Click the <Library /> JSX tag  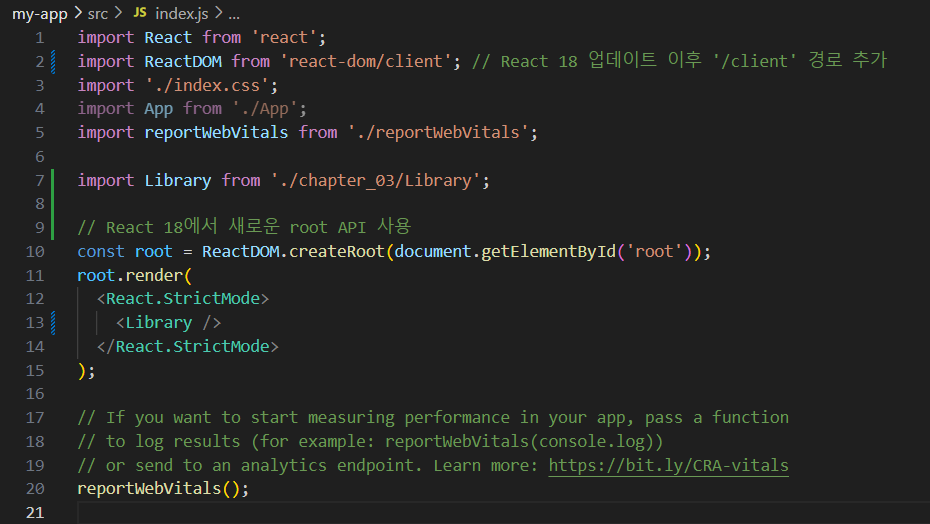pyautogui.click(x=168, y=323)
